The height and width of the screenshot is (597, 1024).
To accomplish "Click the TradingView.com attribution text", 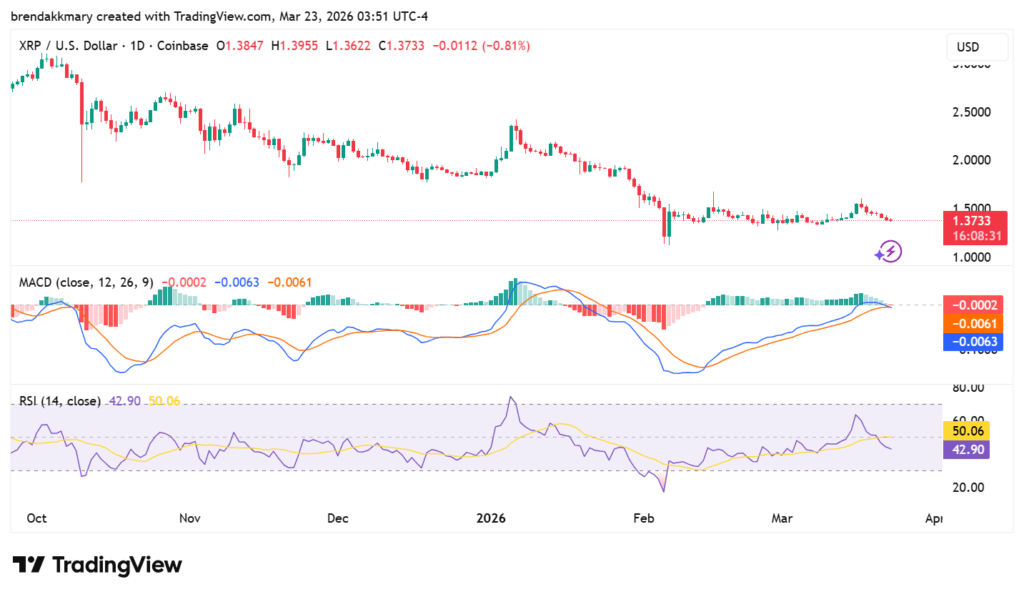I will (218, 15).
